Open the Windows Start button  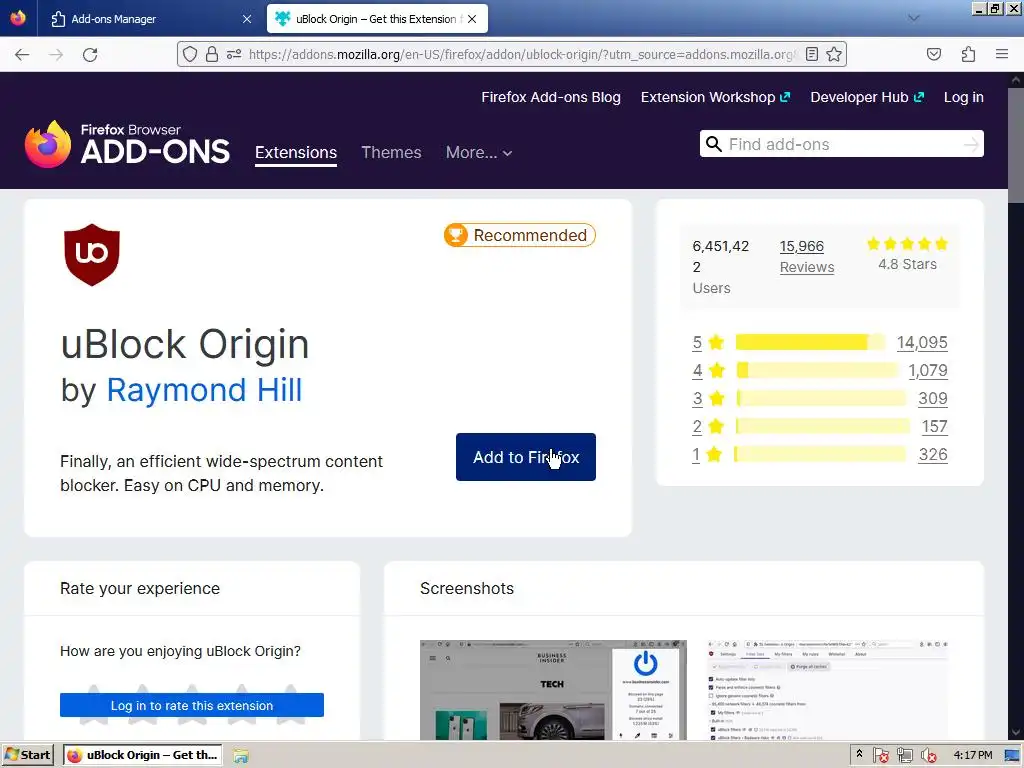[x=27, y=755]
